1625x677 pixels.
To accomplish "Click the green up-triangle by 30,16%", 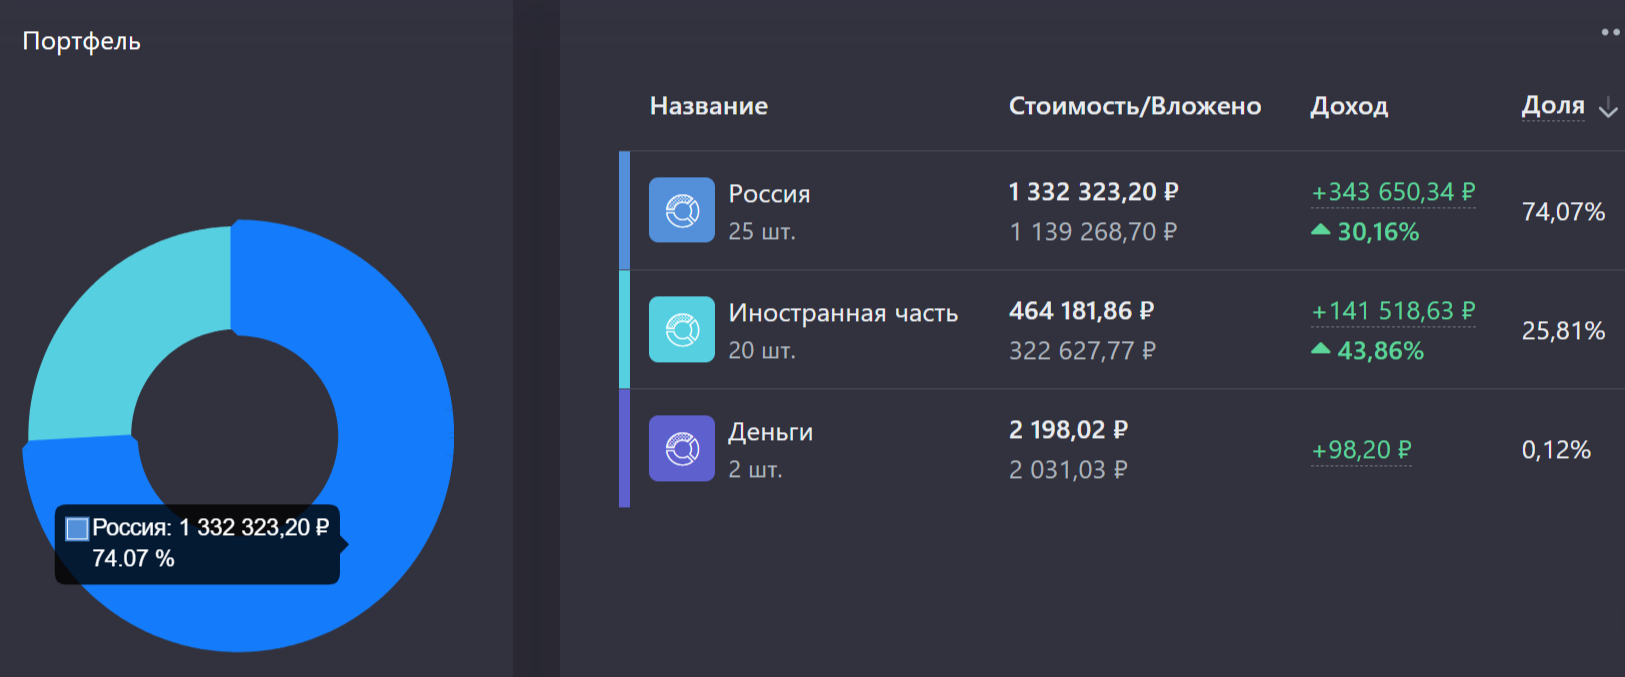I will tap(1321, 230).
